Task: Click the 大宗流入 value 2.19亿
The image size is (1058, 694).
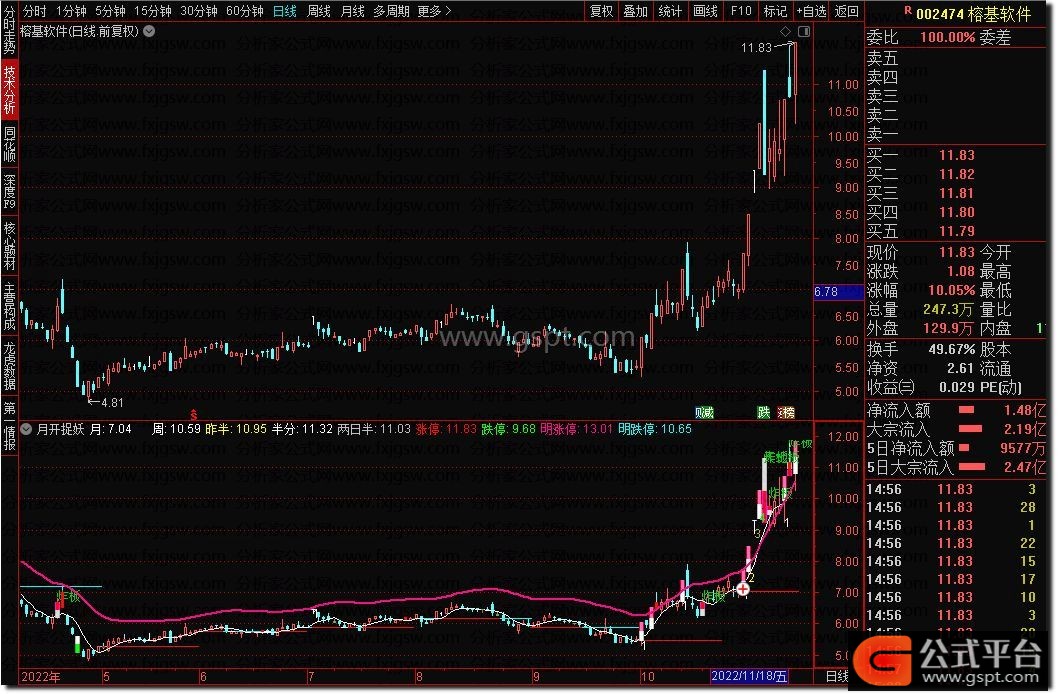Action: point(1024,429)
